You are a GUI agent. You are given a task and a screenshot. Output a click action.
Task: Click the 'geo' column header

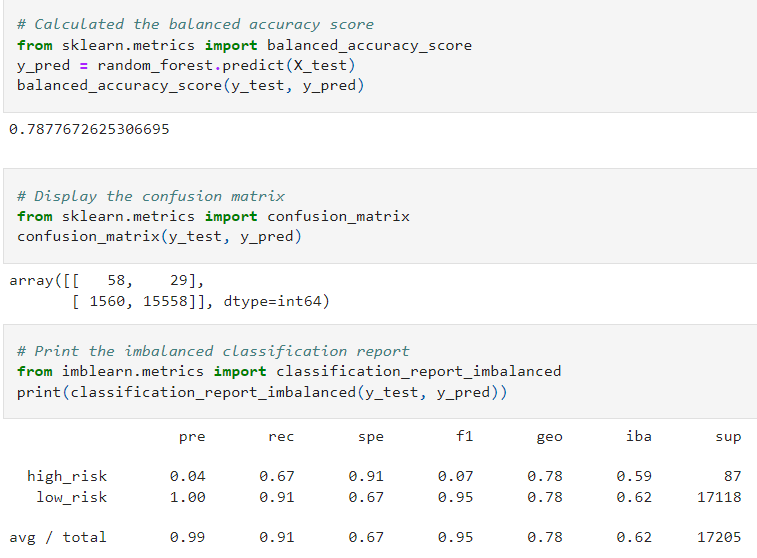[x=549, y=437]
